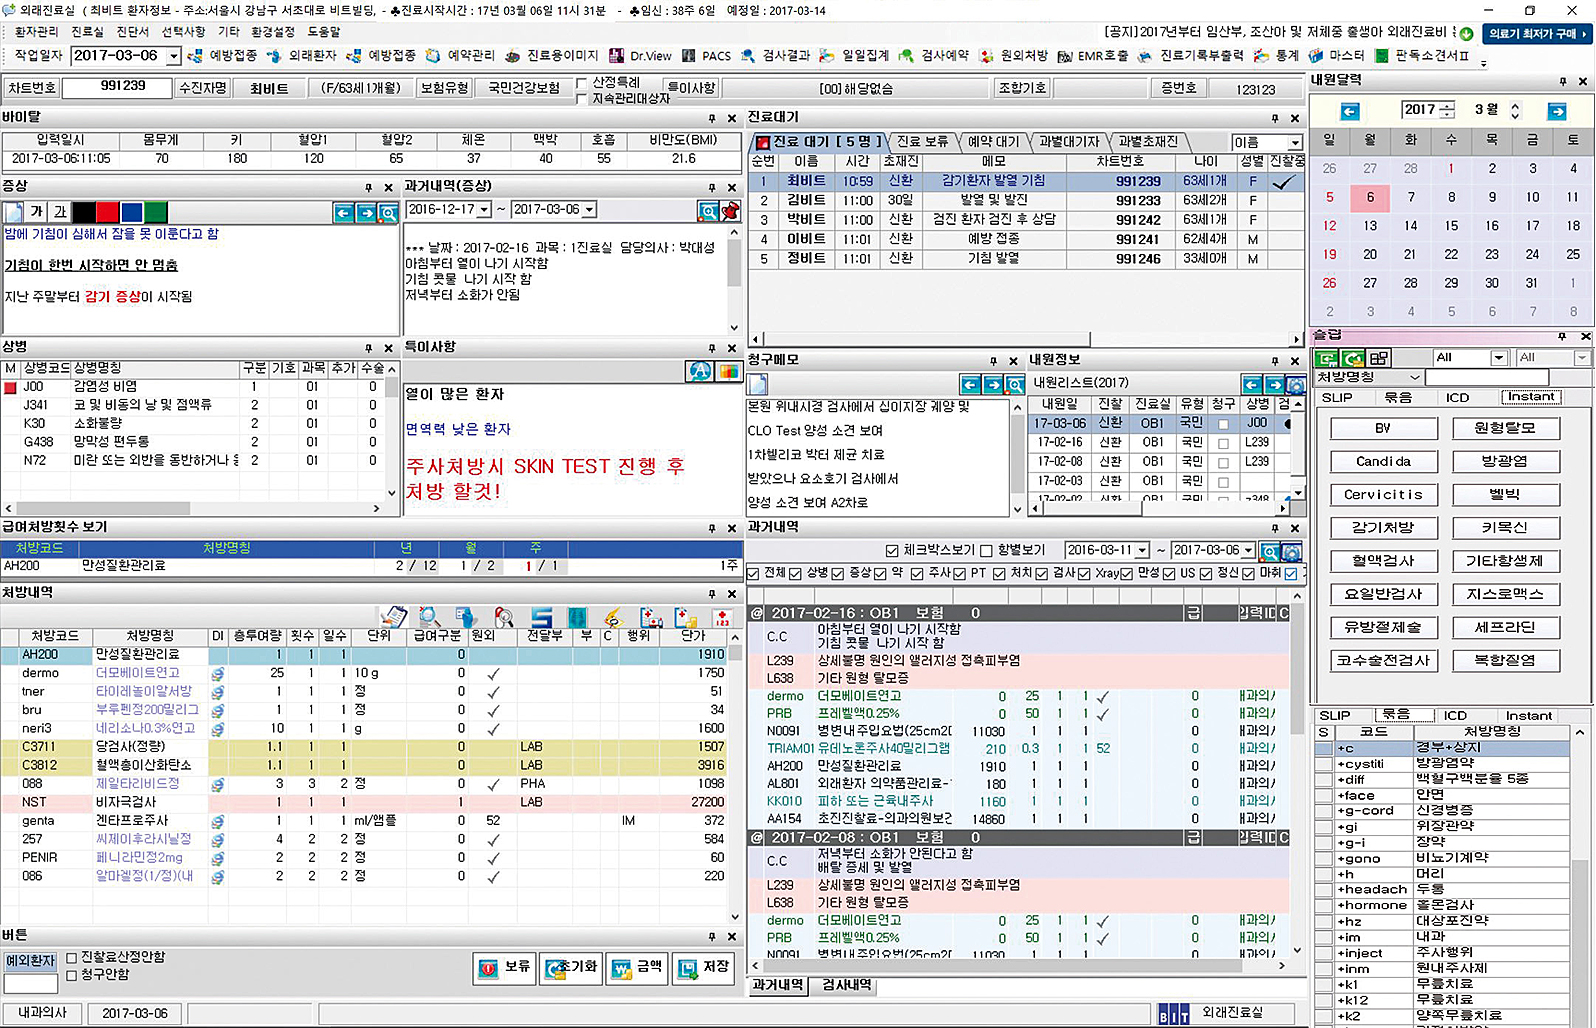Click the pill search icon in 처방내역 toolbar
This screenshot has width=1596, height=1028.
coord(503,617)
